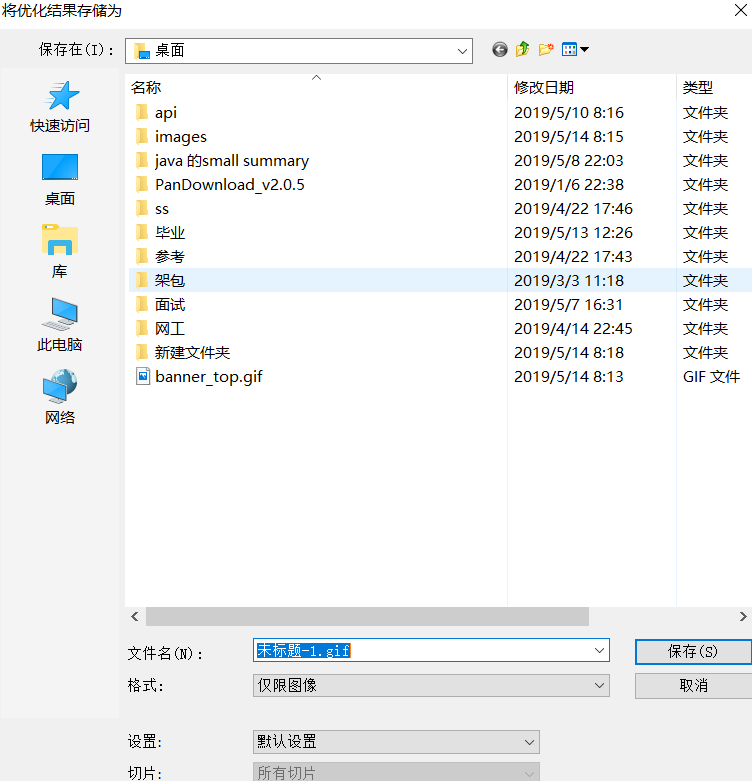
Task: Click the banner_top.gif file icon
Action: [143, 377]
